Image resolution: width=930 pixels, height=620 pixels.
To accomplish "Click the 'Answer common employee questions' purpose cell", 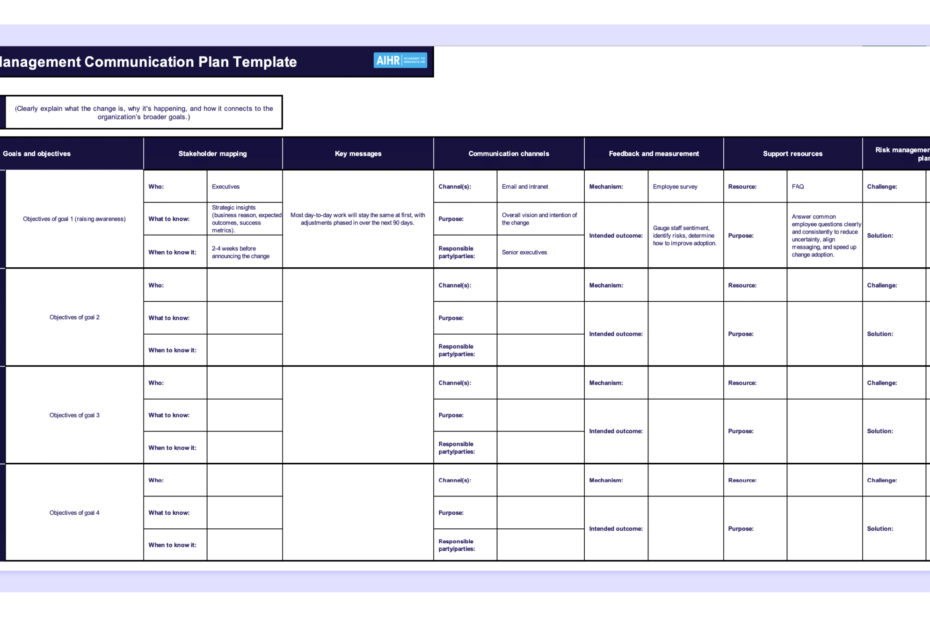I will tap(826, 236).
